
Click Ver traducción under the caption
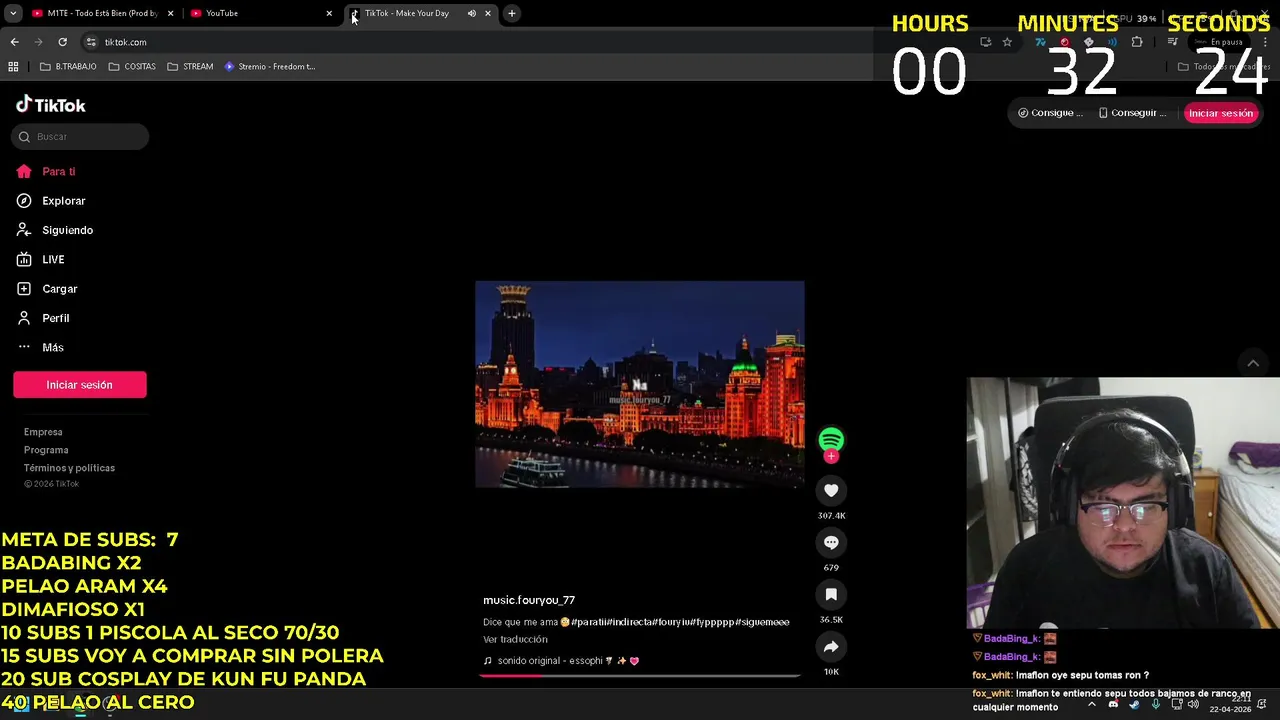[515, 639]
